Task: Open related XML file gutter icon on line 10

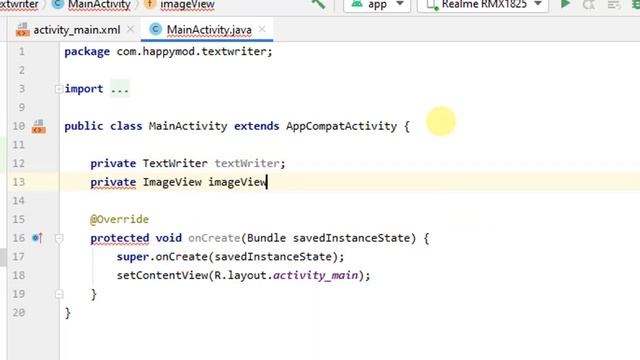Action: pos(39,126)
